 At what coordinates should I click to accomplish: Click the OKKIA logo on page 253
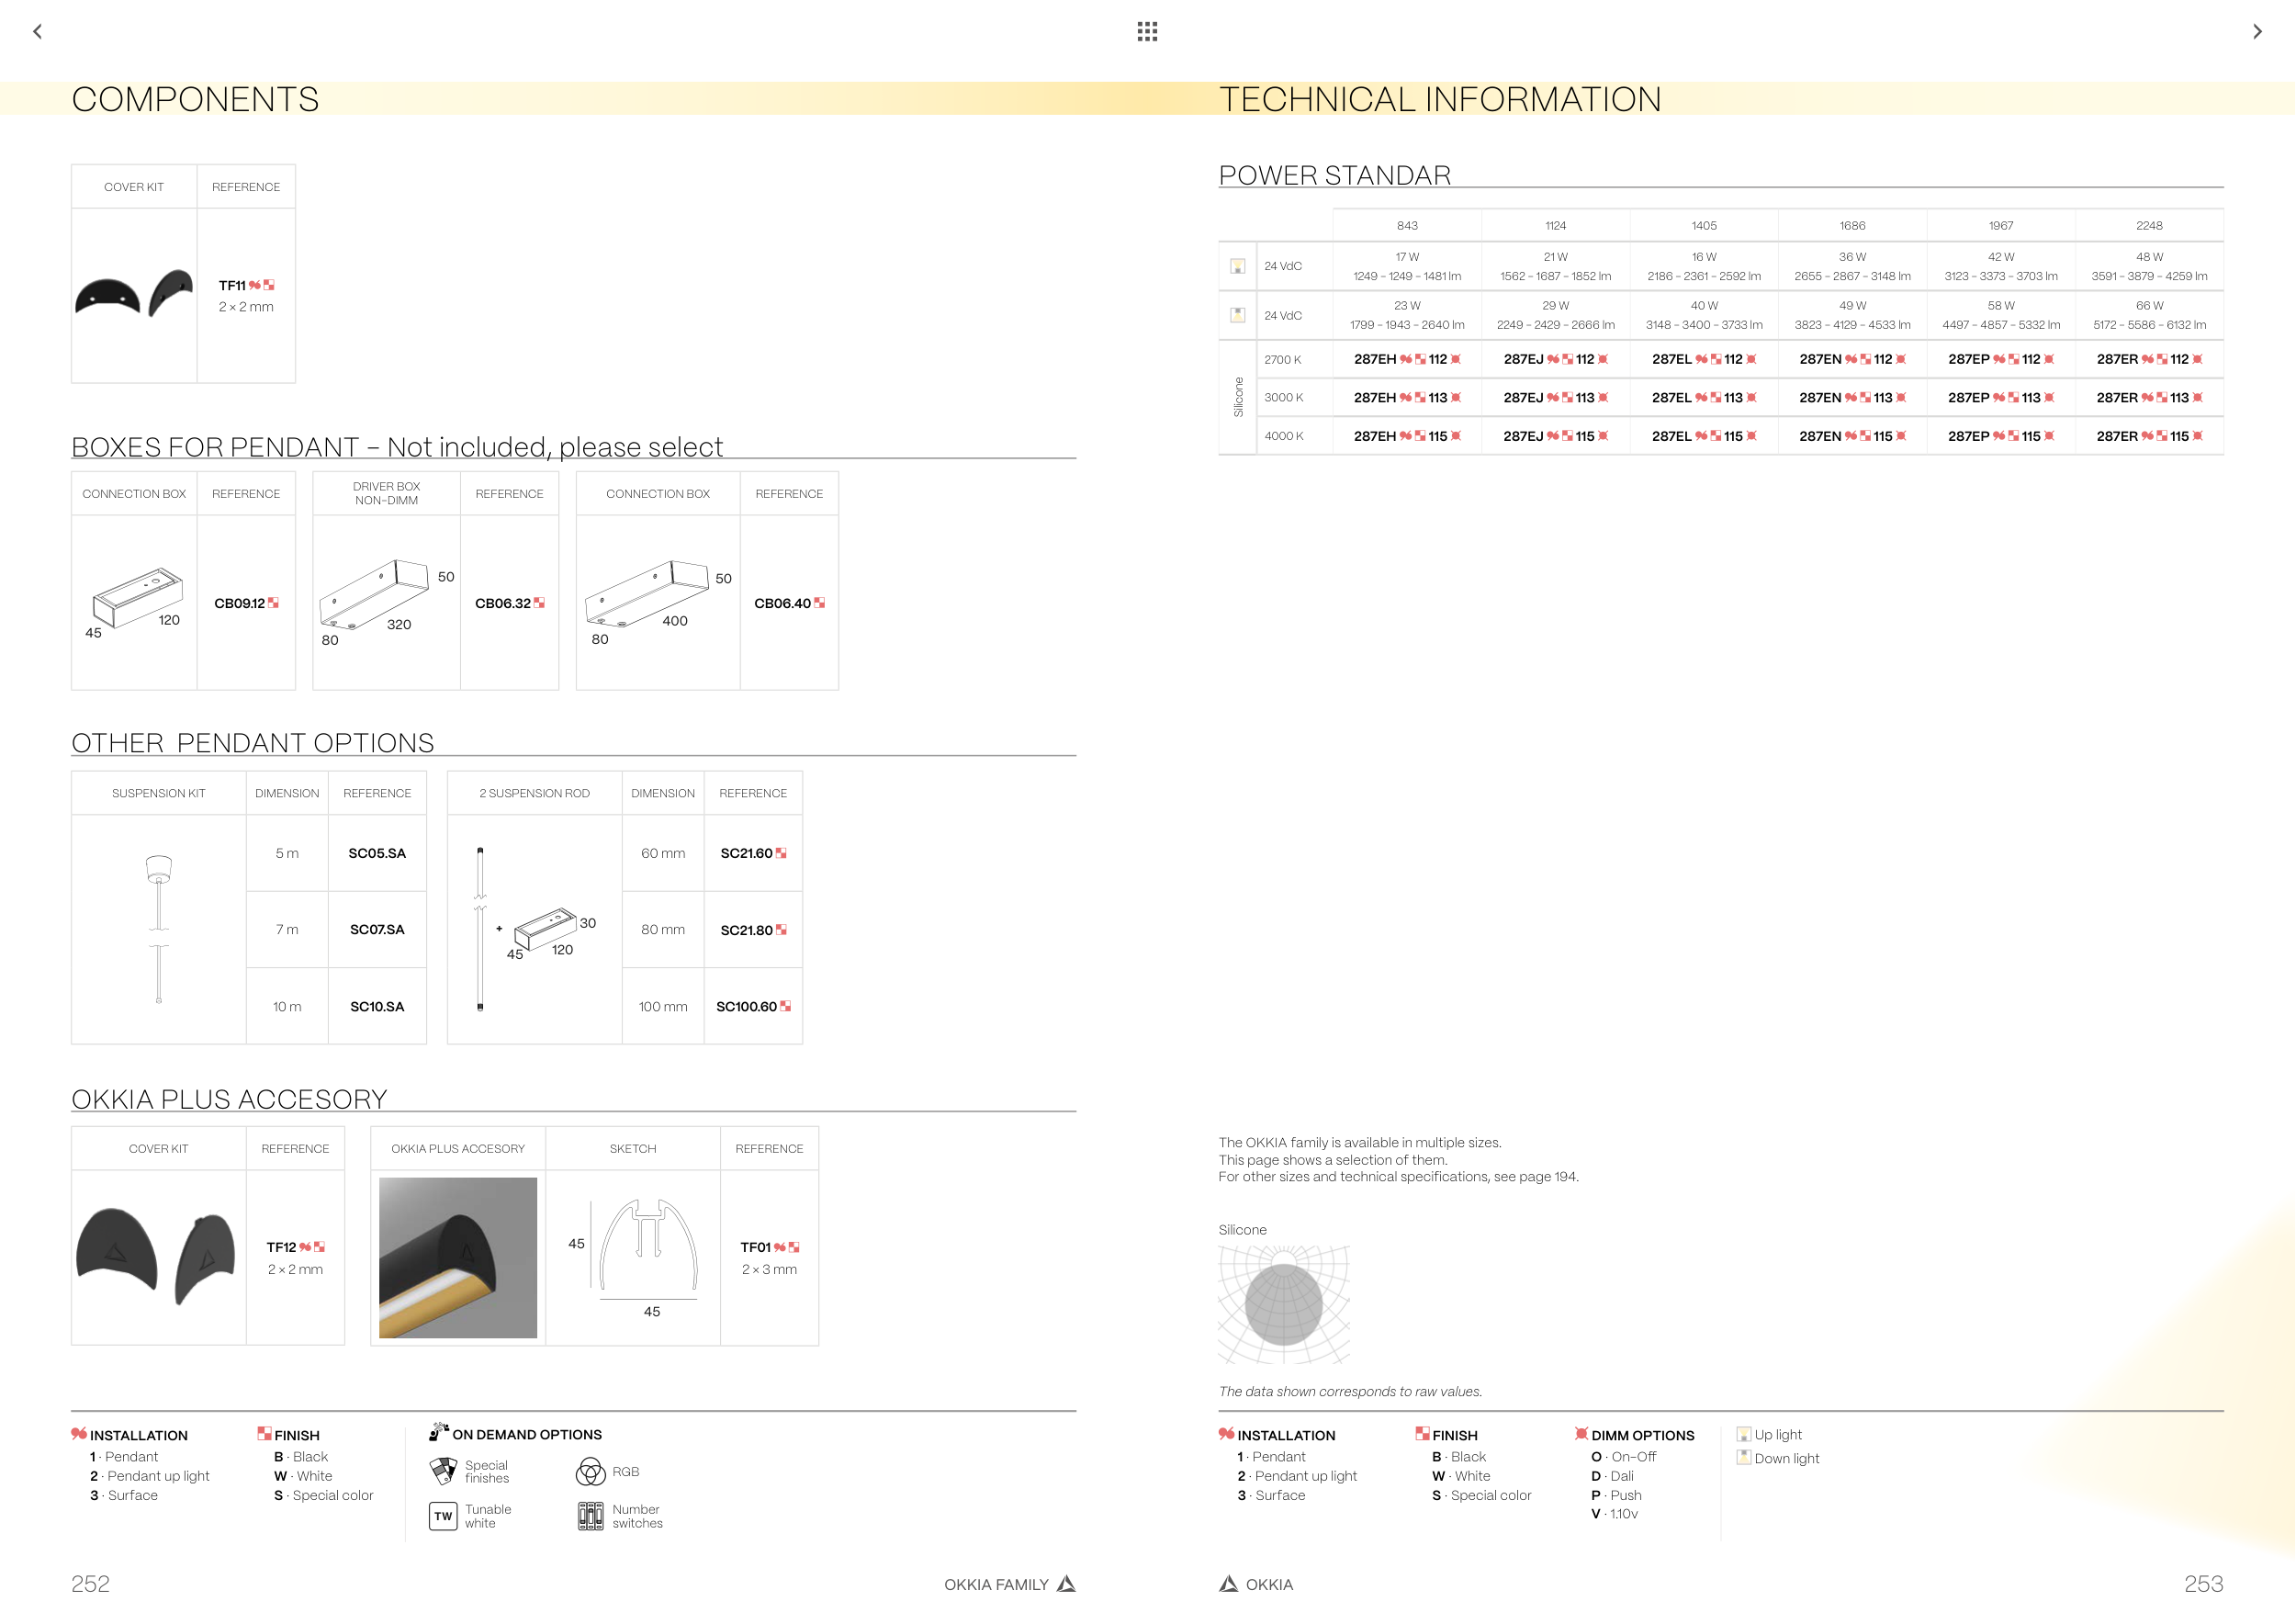click(1228, 1584)
